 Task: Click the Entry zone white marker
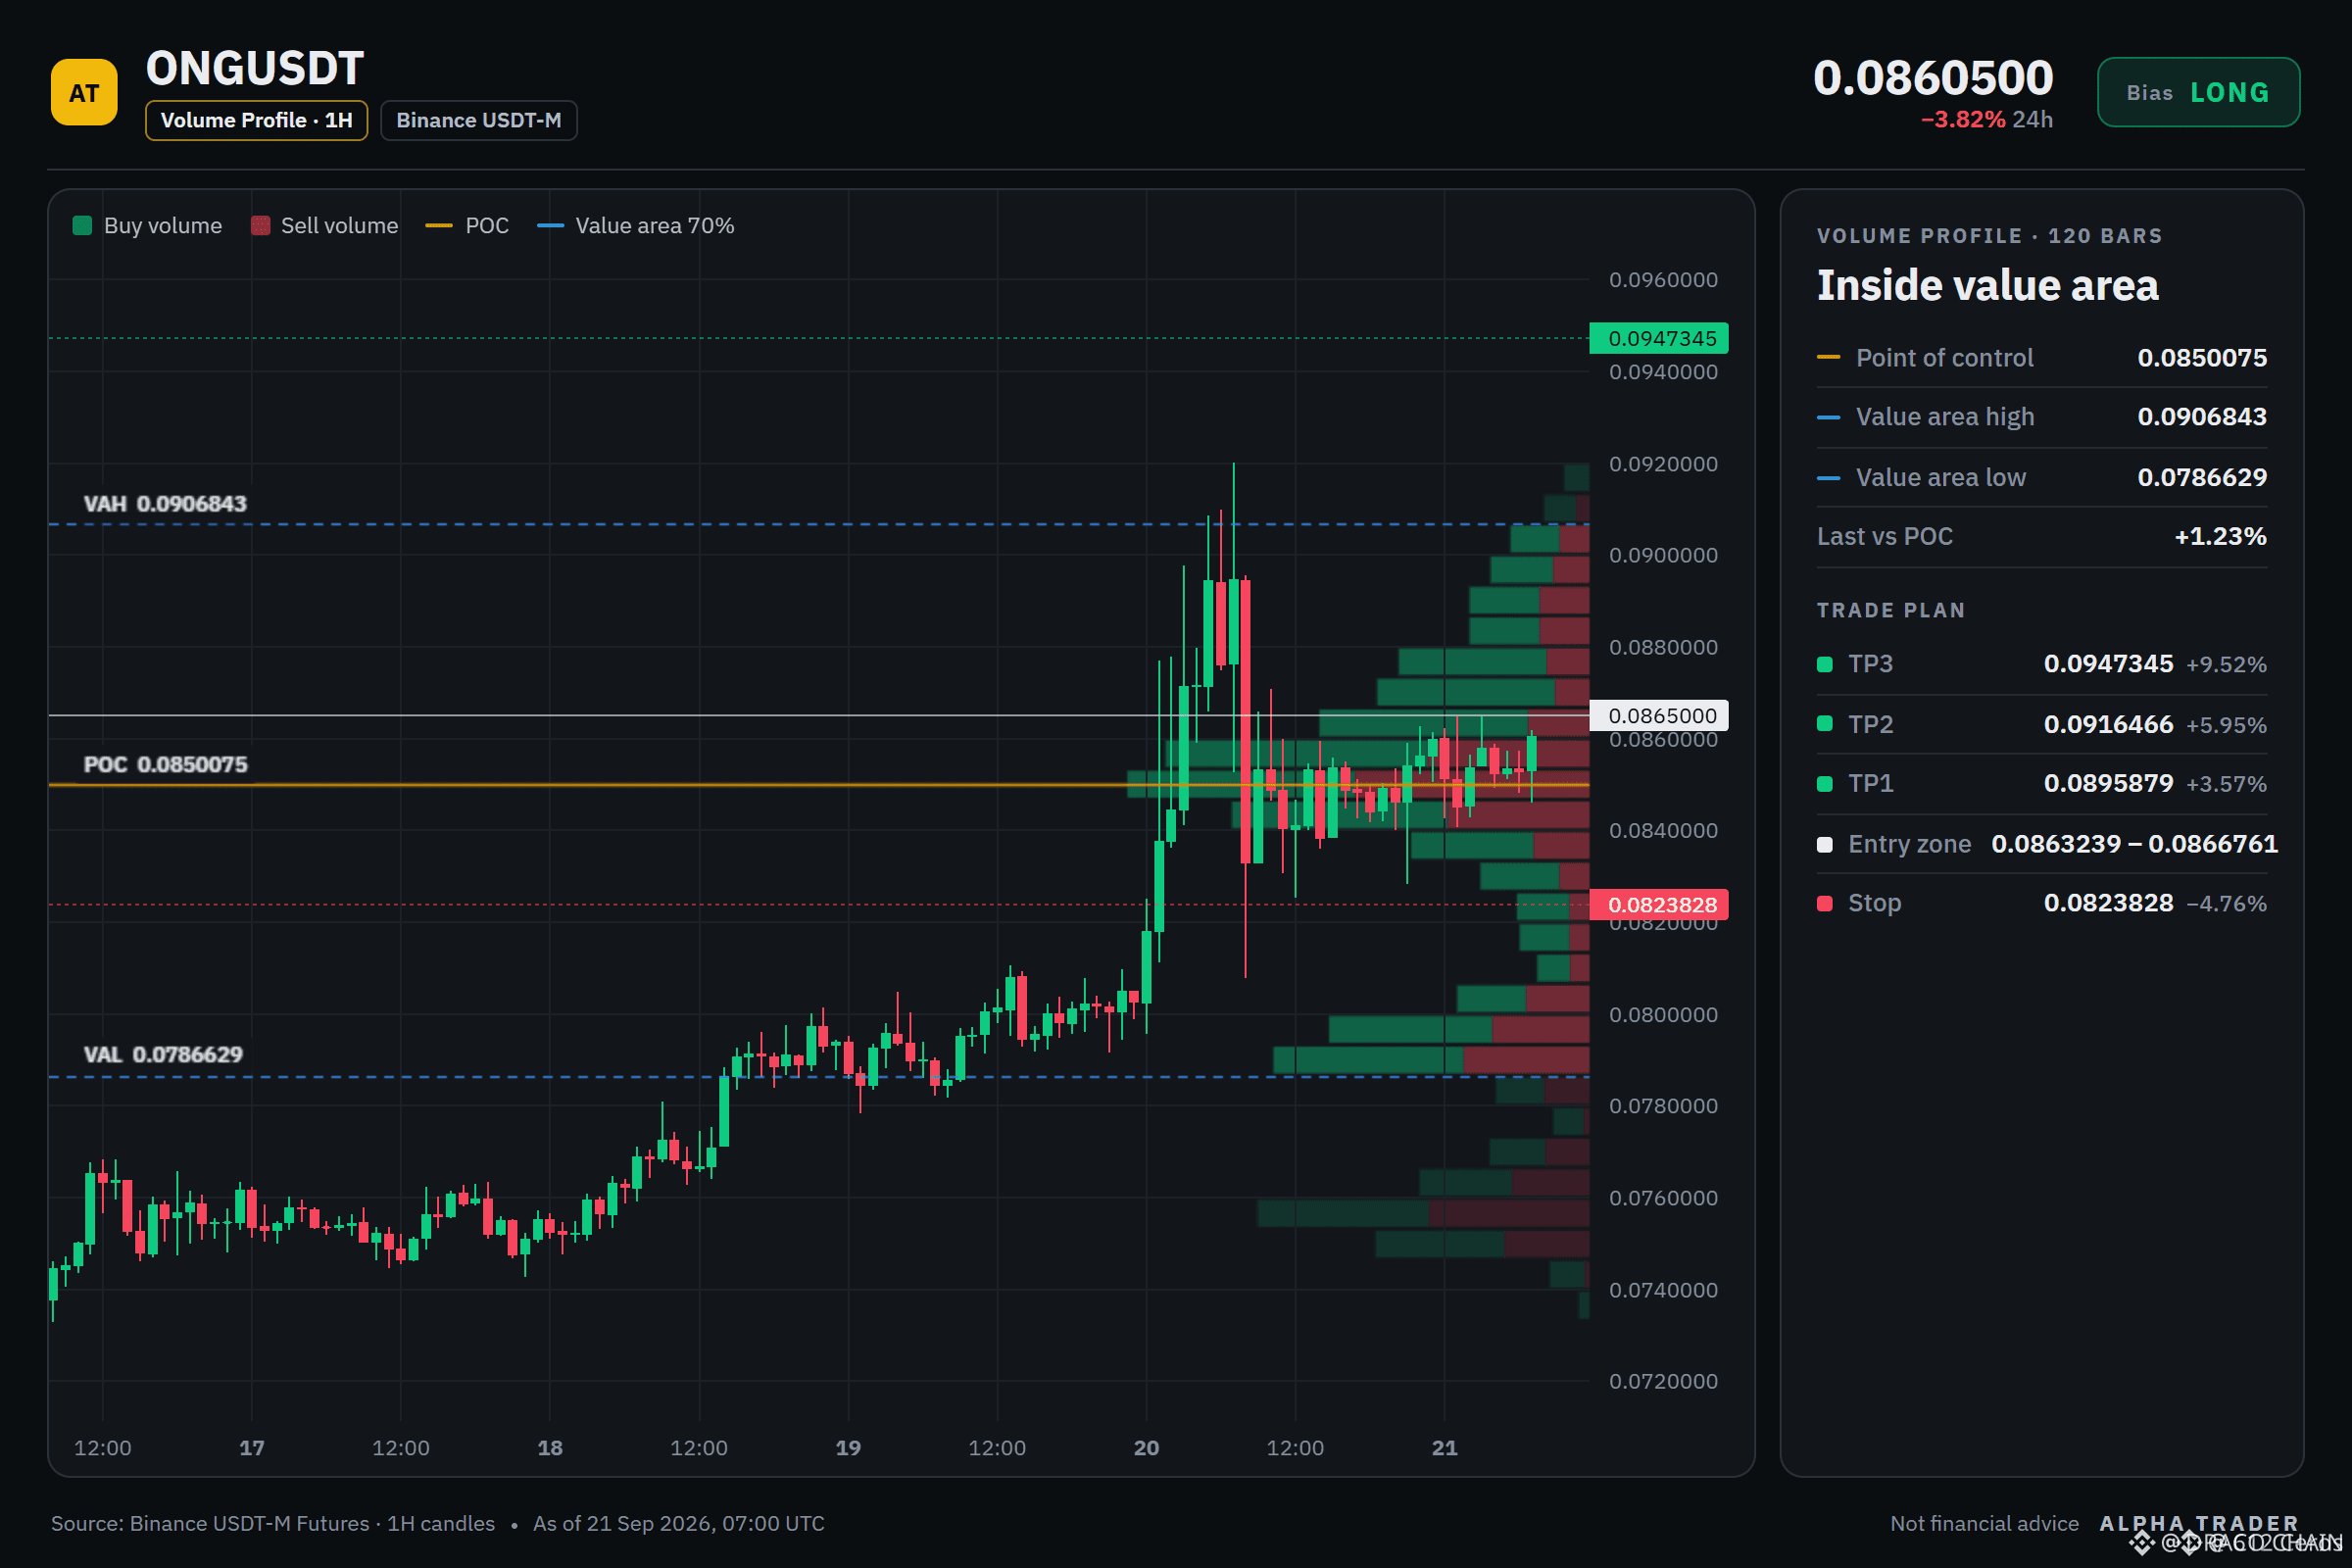1824,845
